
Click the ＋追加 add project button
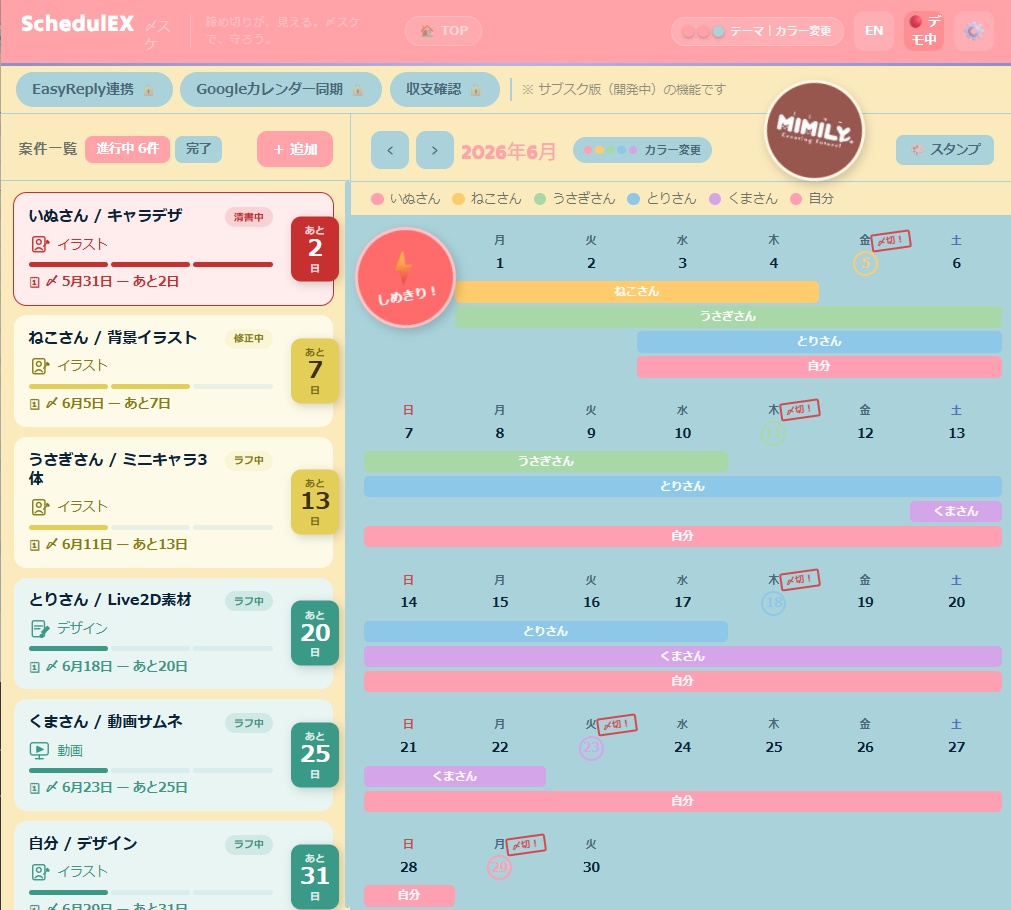click(295, 149)
